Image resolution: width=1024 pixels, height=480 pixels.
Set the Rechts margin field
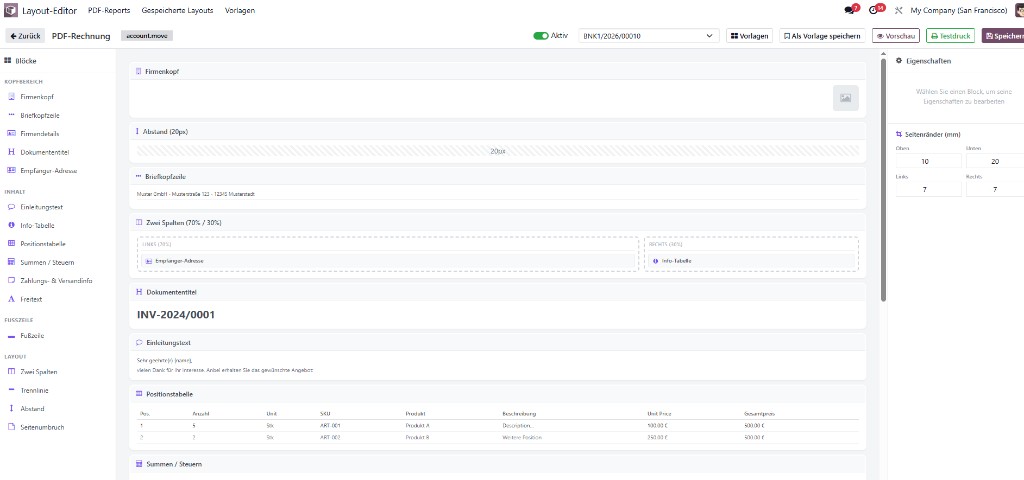point(995,189)
